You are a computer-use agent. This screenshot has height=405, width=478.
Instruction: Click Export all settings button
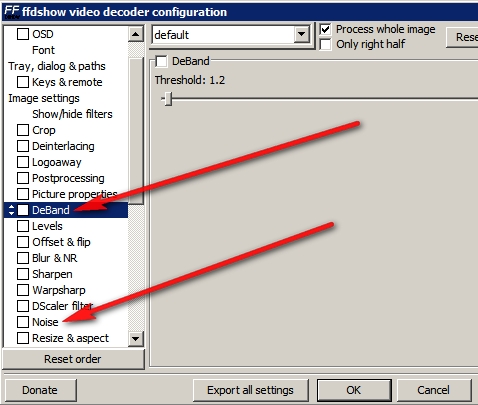pyautogui.click(x=250, y=390)
